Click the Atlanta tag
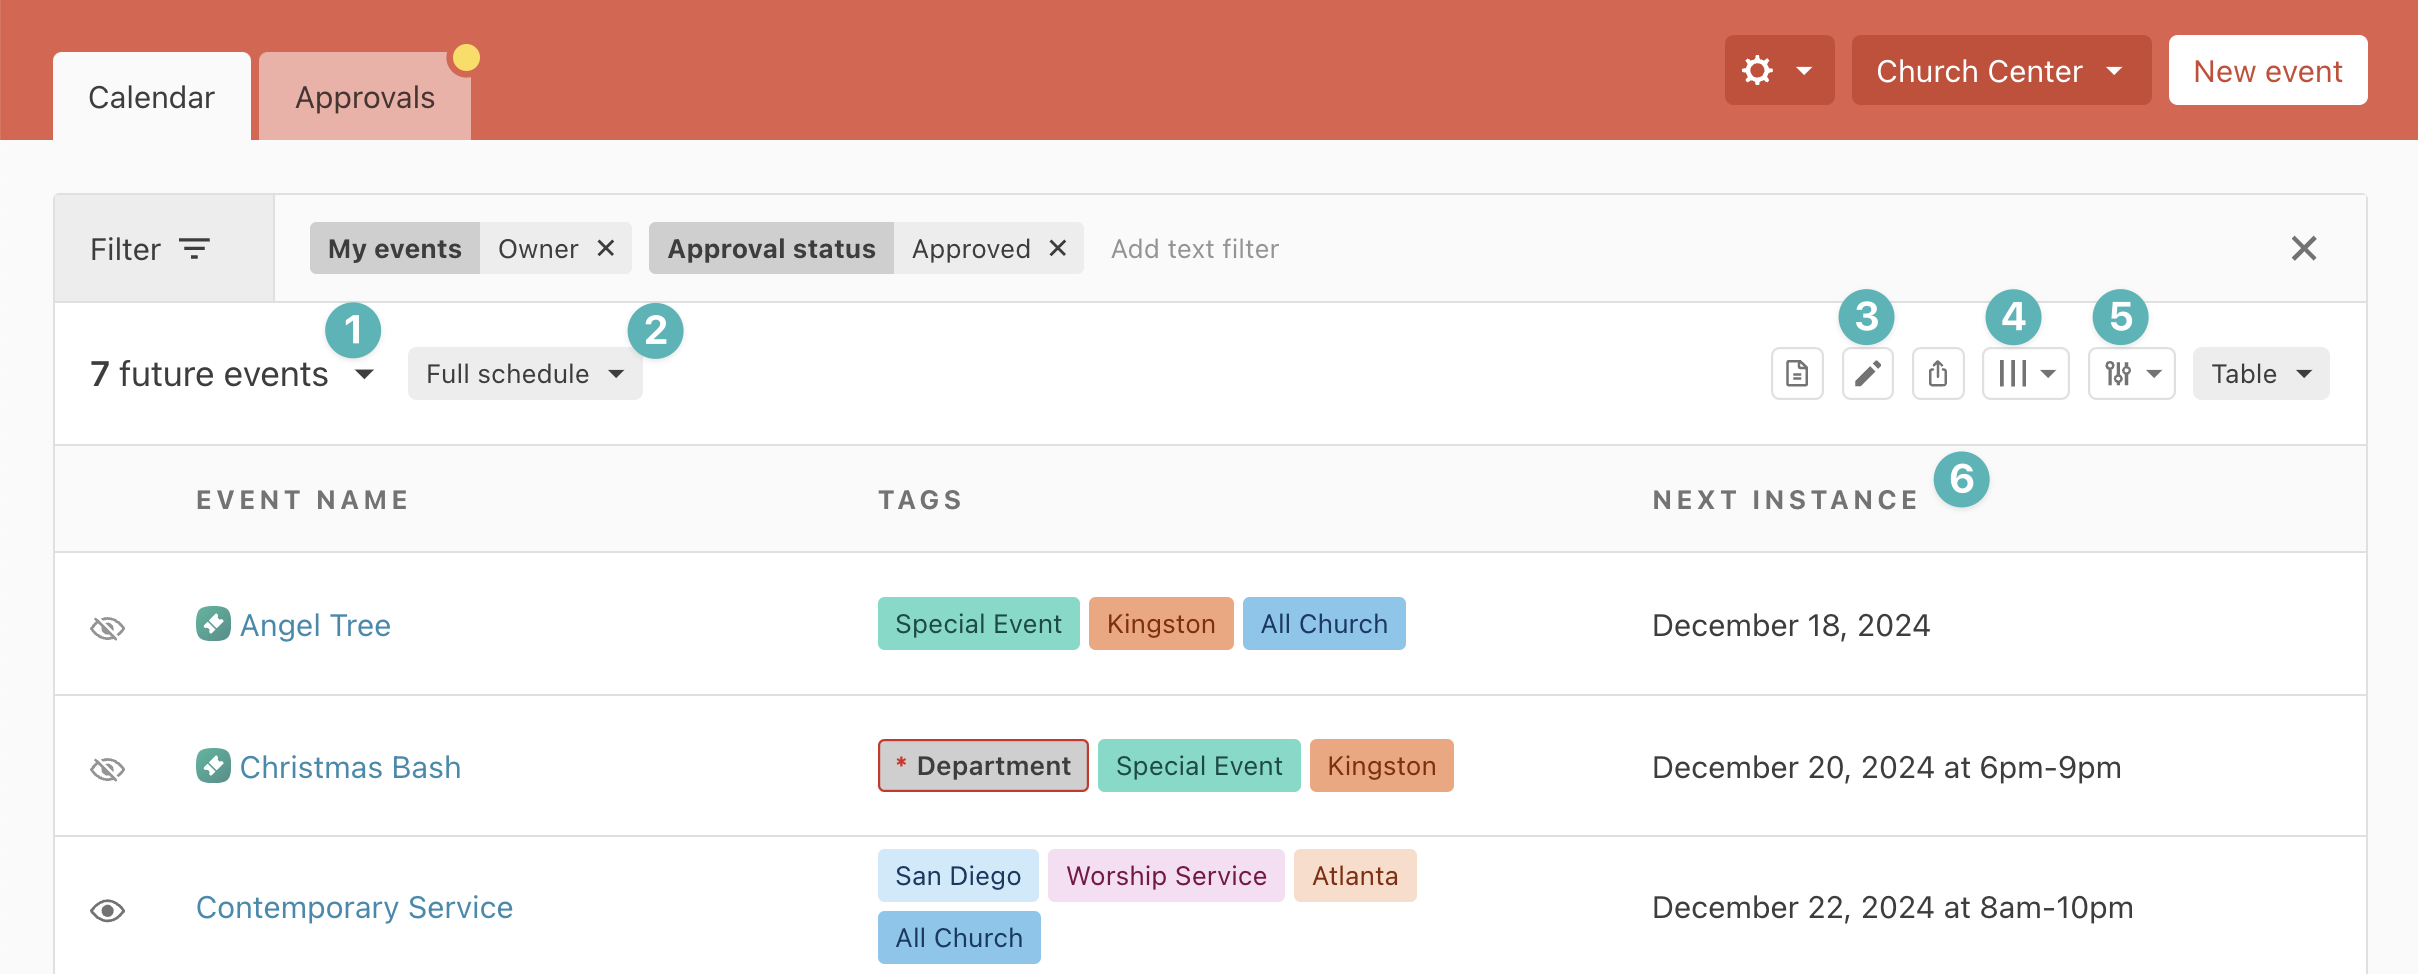This screenshot has width=2418, height=974. click(1355, 876)
